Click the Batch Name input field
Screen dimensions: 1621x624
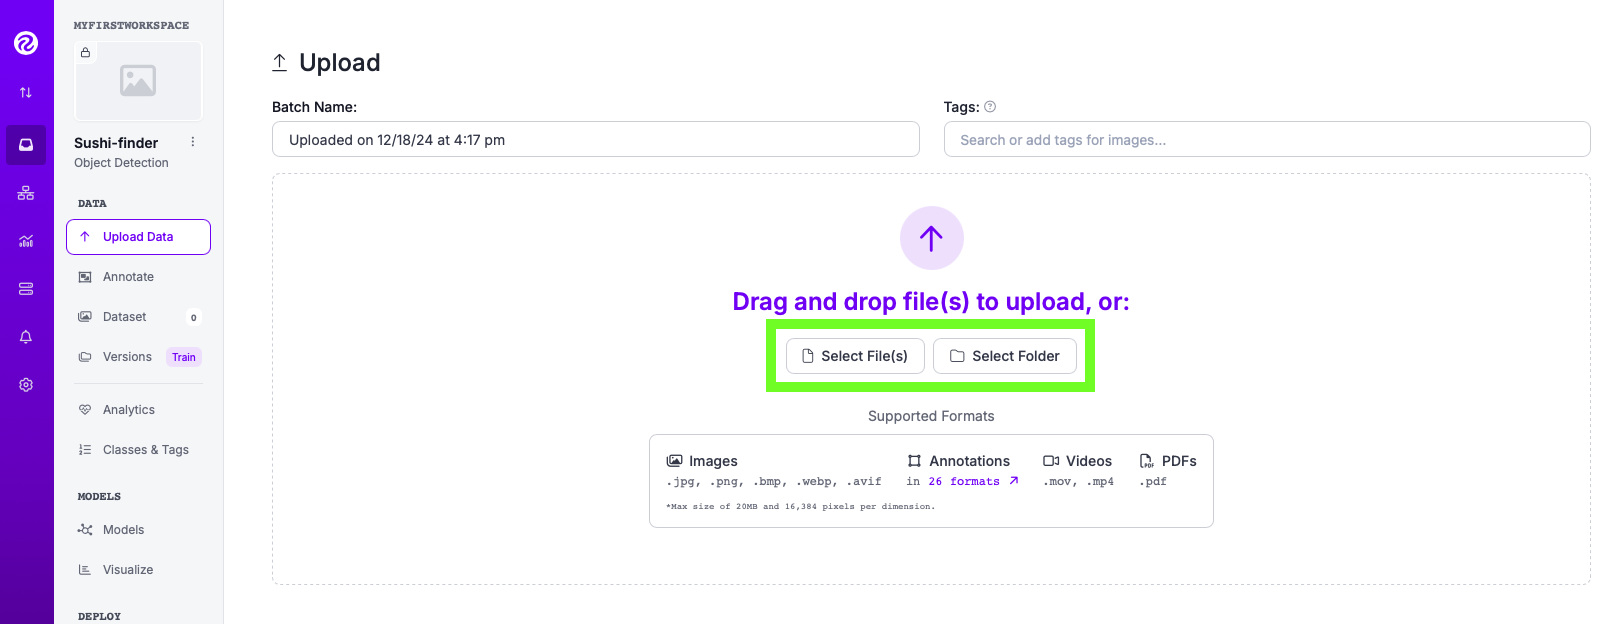point(595,139)
